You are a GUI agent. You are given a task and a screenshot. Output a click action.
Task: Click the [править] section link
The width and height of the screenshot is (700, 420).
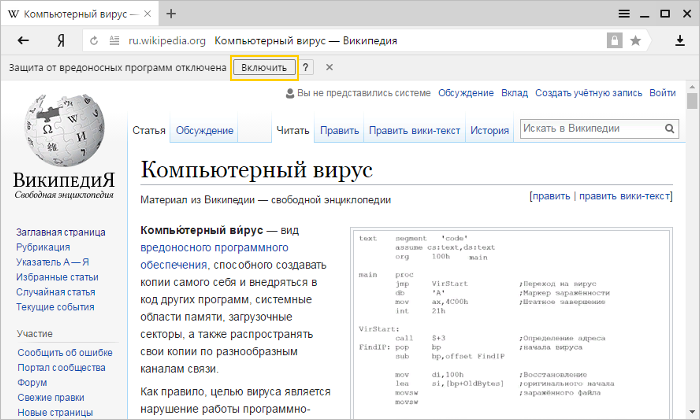tap(551, 196)
